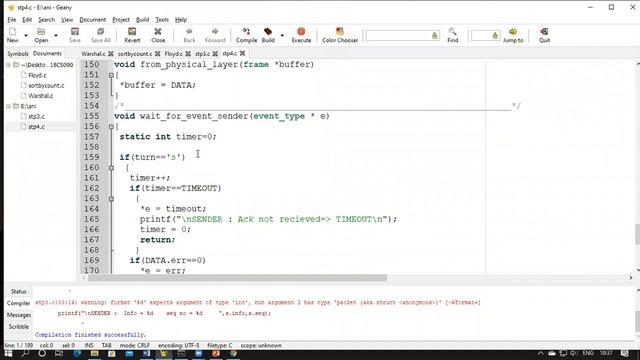Screen dimensions: 640x360
Task: Close the Floyd.c tab with its X
Action: (188, 53)
